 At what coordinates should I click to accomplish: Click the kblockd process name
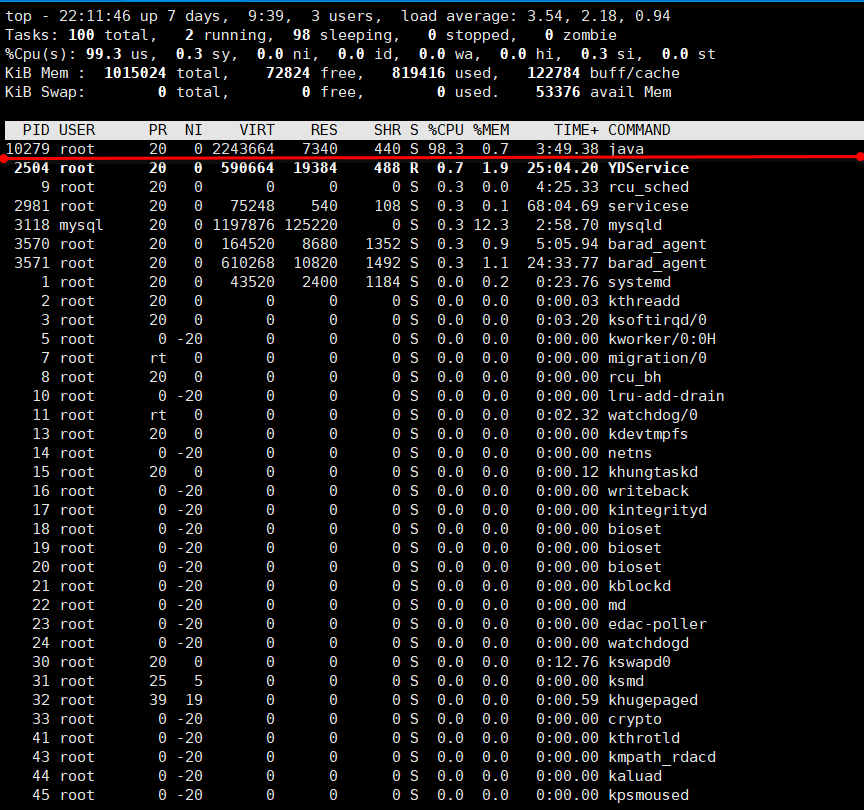point(639,586)
